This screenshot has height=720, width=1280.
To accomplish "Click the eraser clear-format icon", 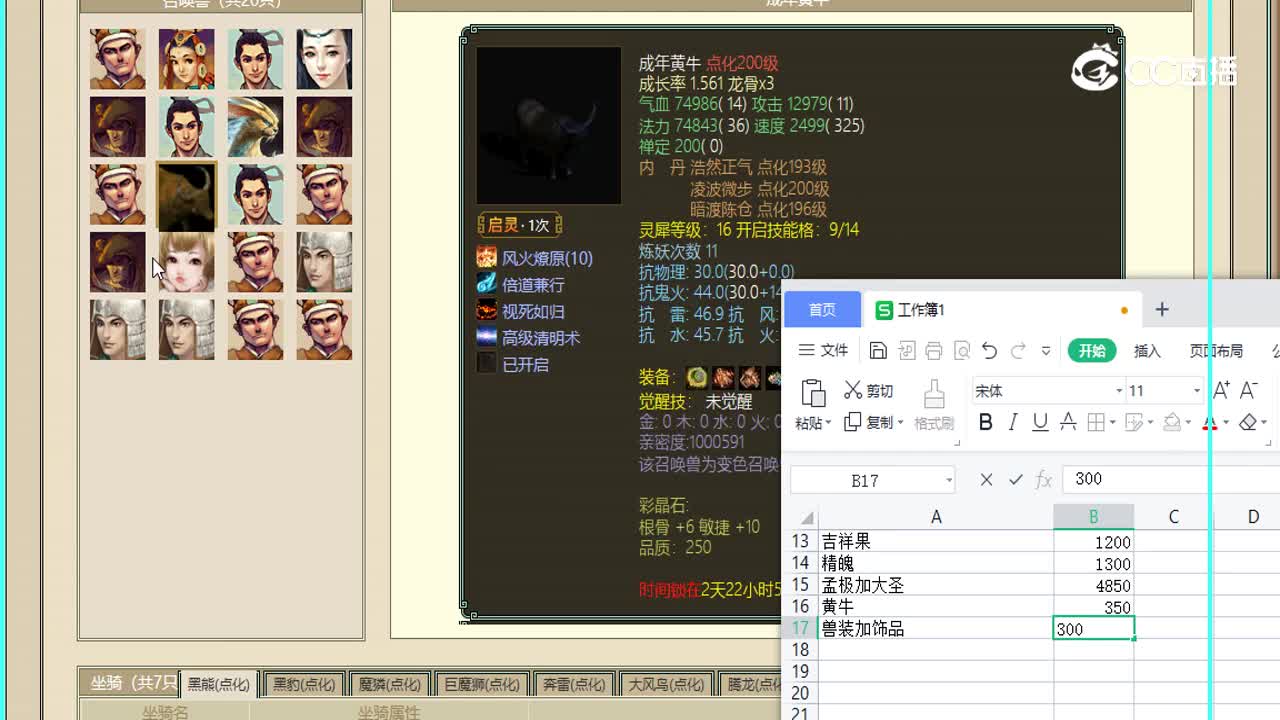I will [1247, 422].
